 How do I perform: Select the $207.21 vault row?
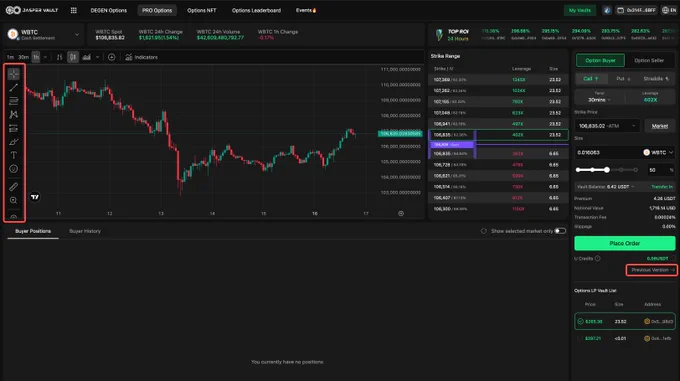click(624, 338)
